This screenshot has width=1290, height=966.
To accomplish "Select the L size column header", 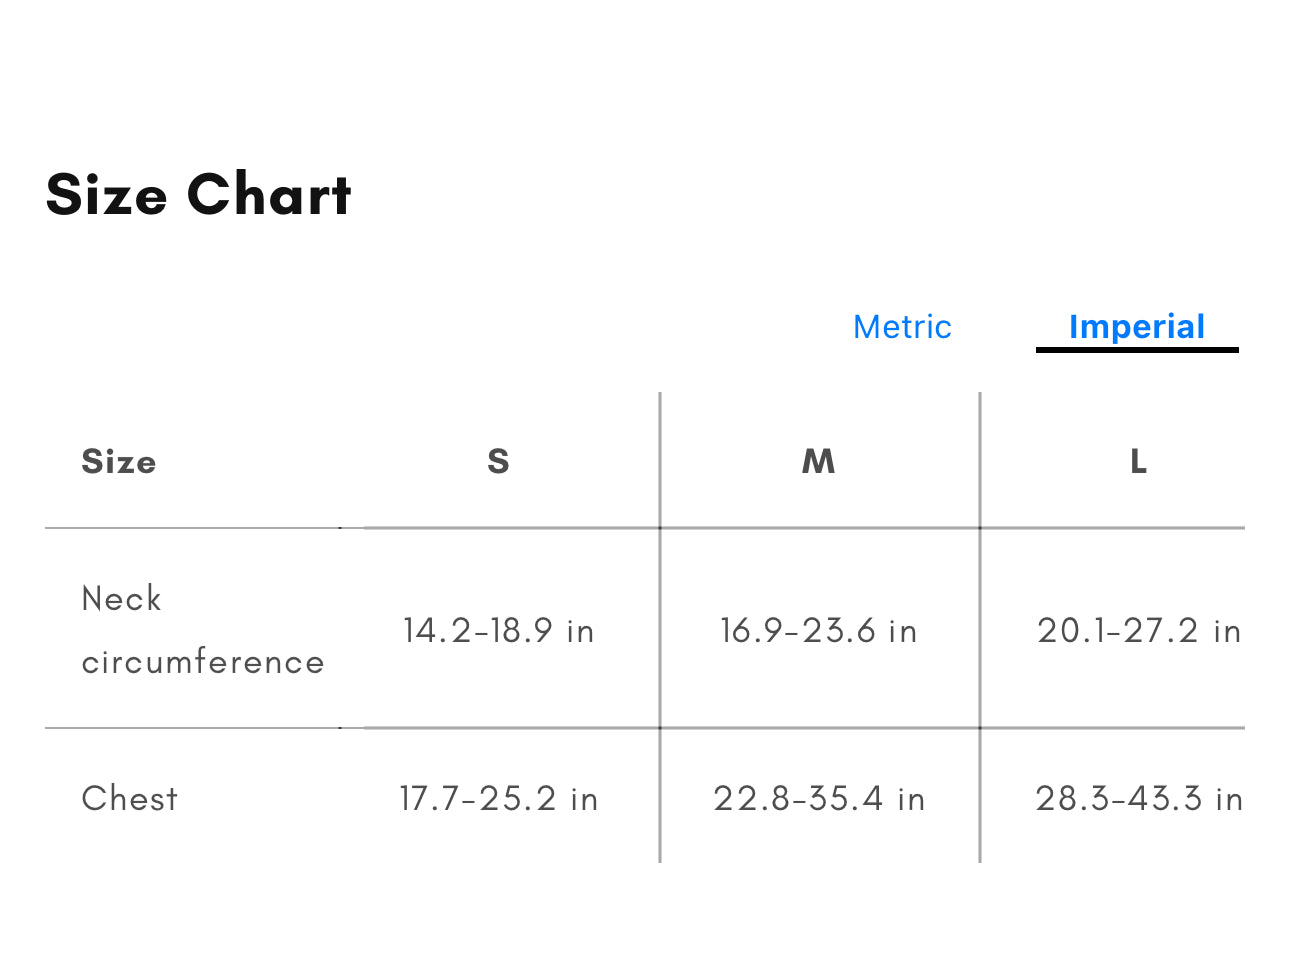I will [1138, 462].
